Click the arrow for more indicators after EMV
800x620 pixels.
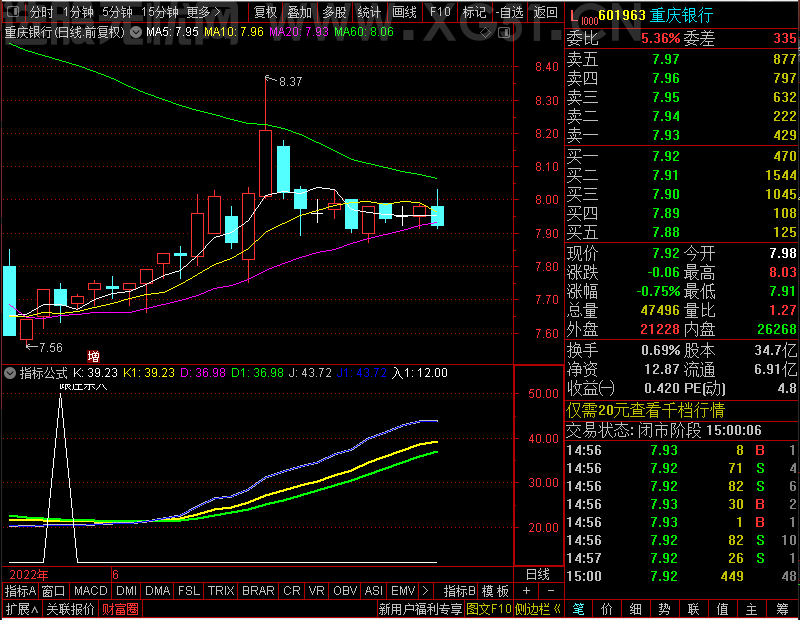(x=426, y=591)
